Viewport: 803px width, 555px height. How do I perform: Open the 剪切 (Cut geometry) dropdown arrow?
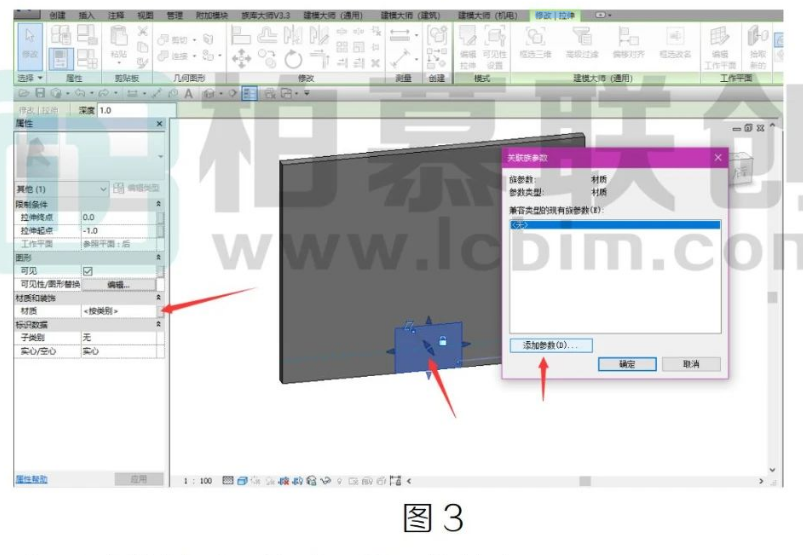coord(195,39)
